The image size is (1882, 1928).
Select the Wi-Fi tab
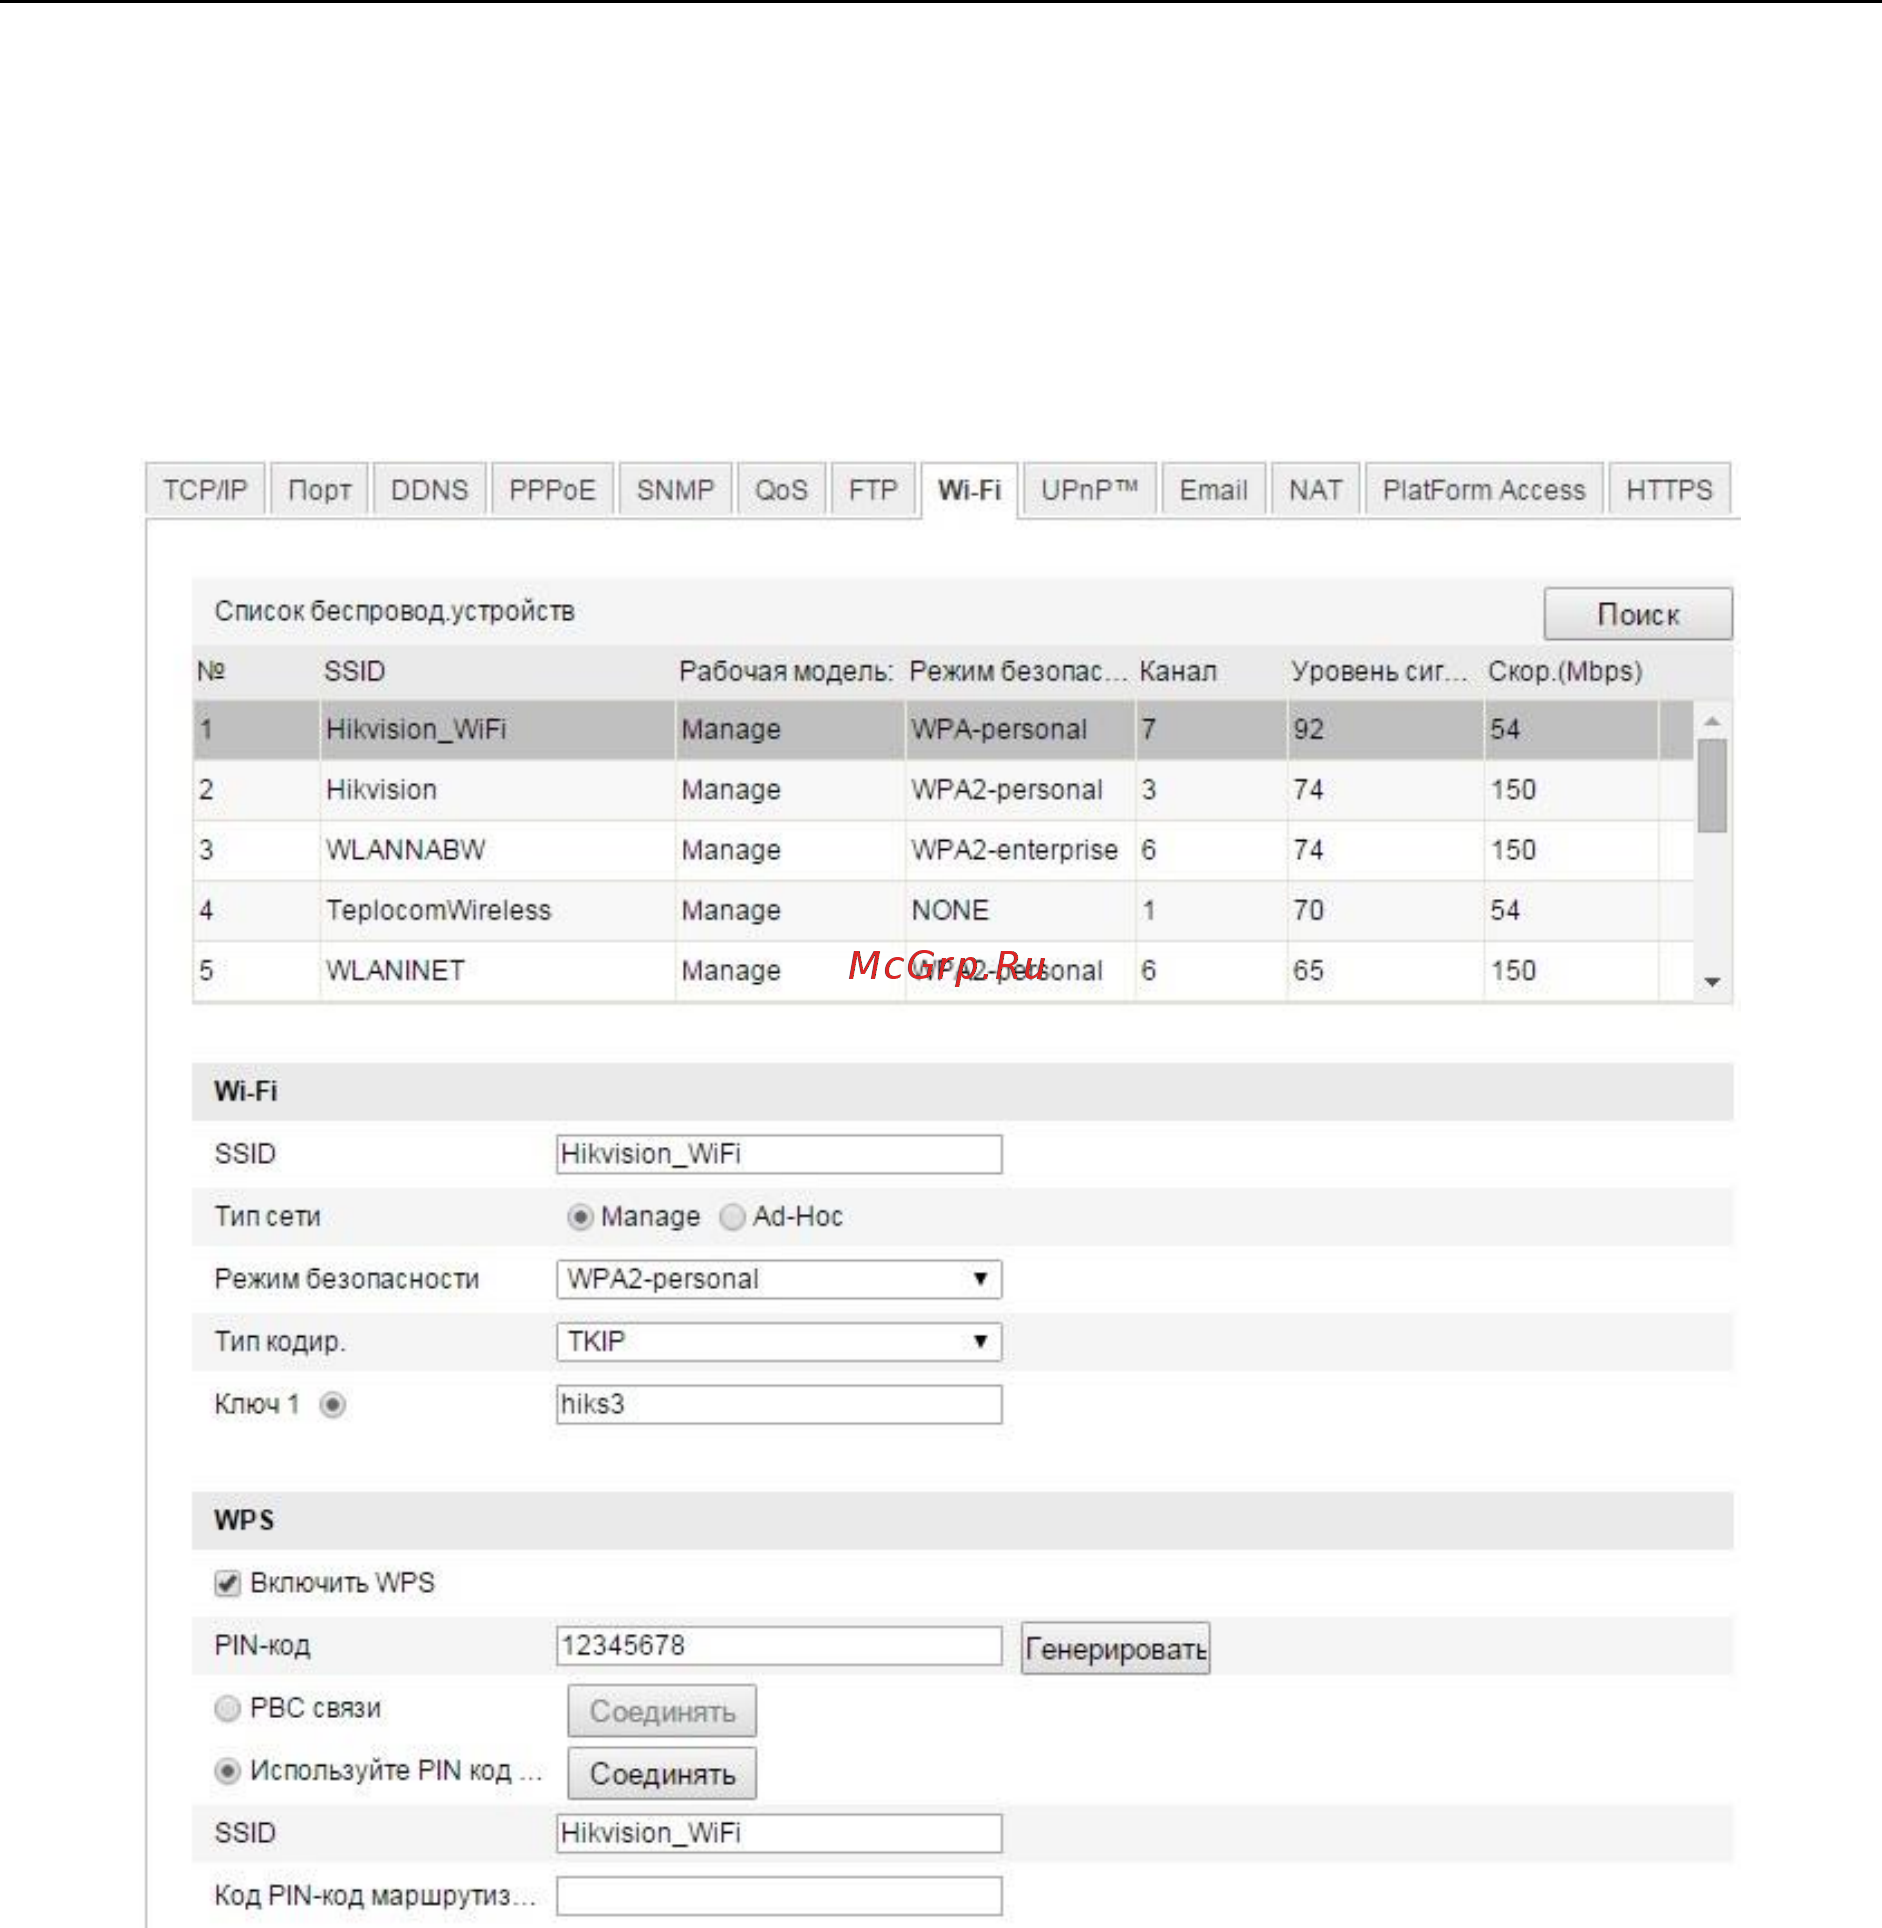coord(969,490)
